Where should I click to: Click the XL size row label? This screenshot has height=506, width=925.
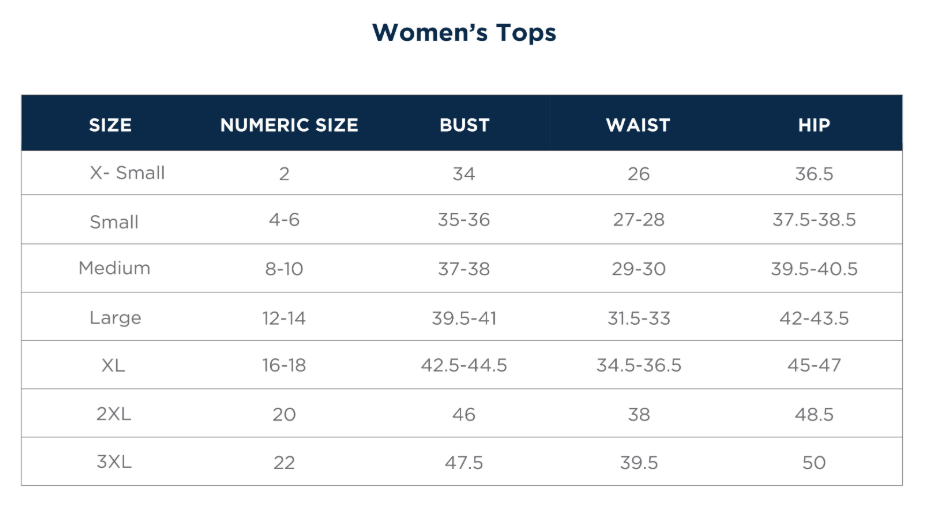113,365
